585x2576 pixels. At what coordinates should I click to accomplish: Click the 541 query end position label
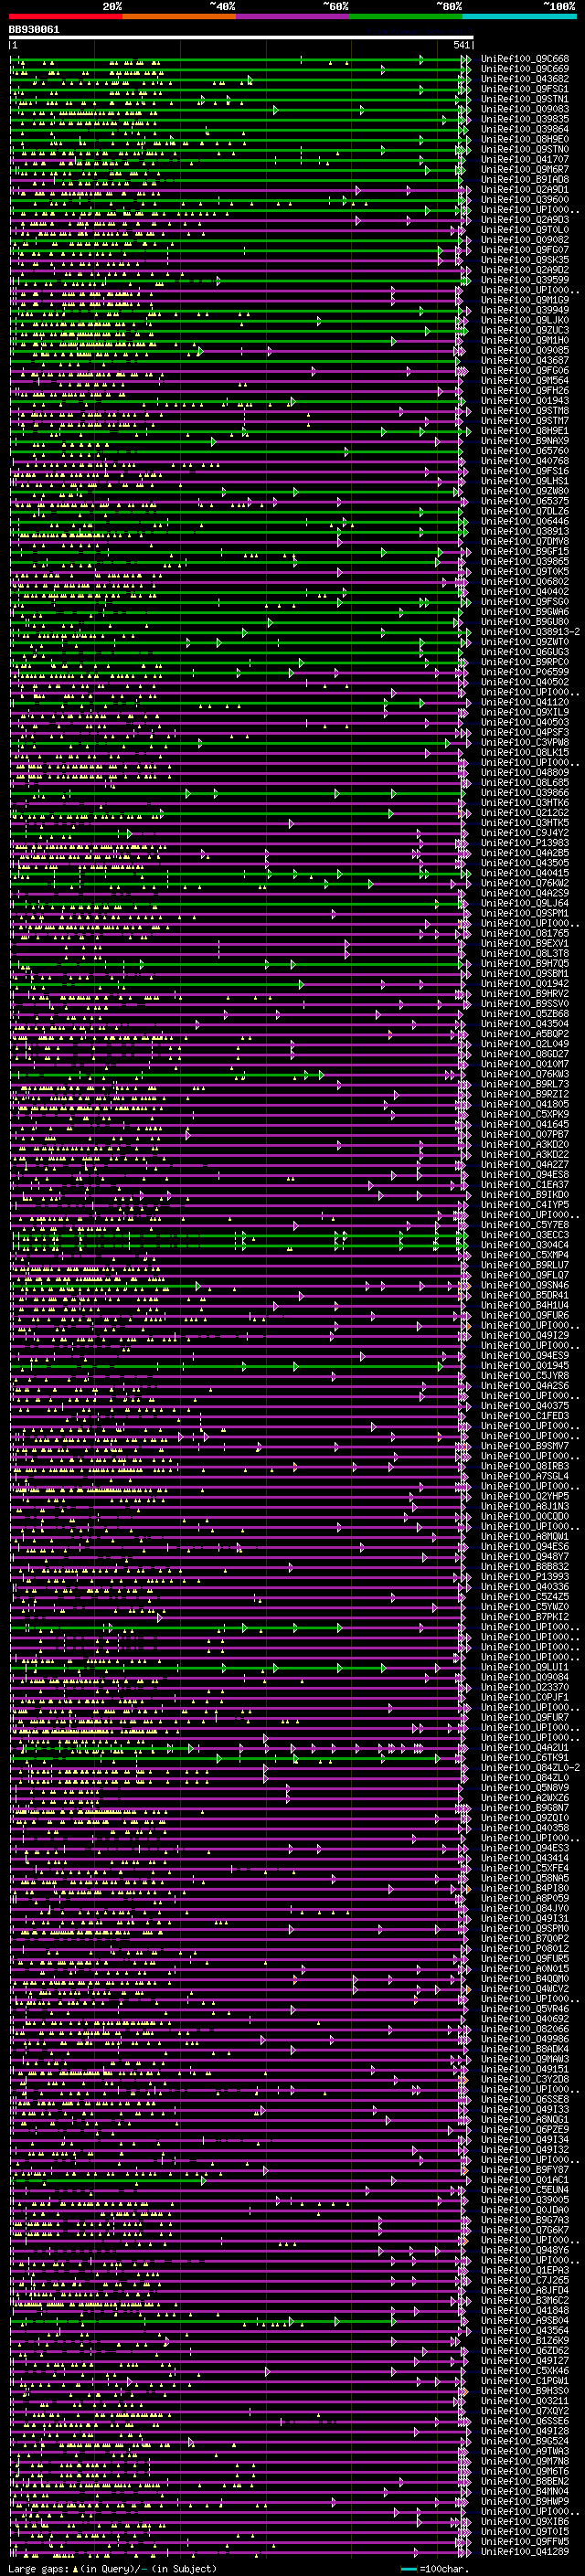click(461, 45)
